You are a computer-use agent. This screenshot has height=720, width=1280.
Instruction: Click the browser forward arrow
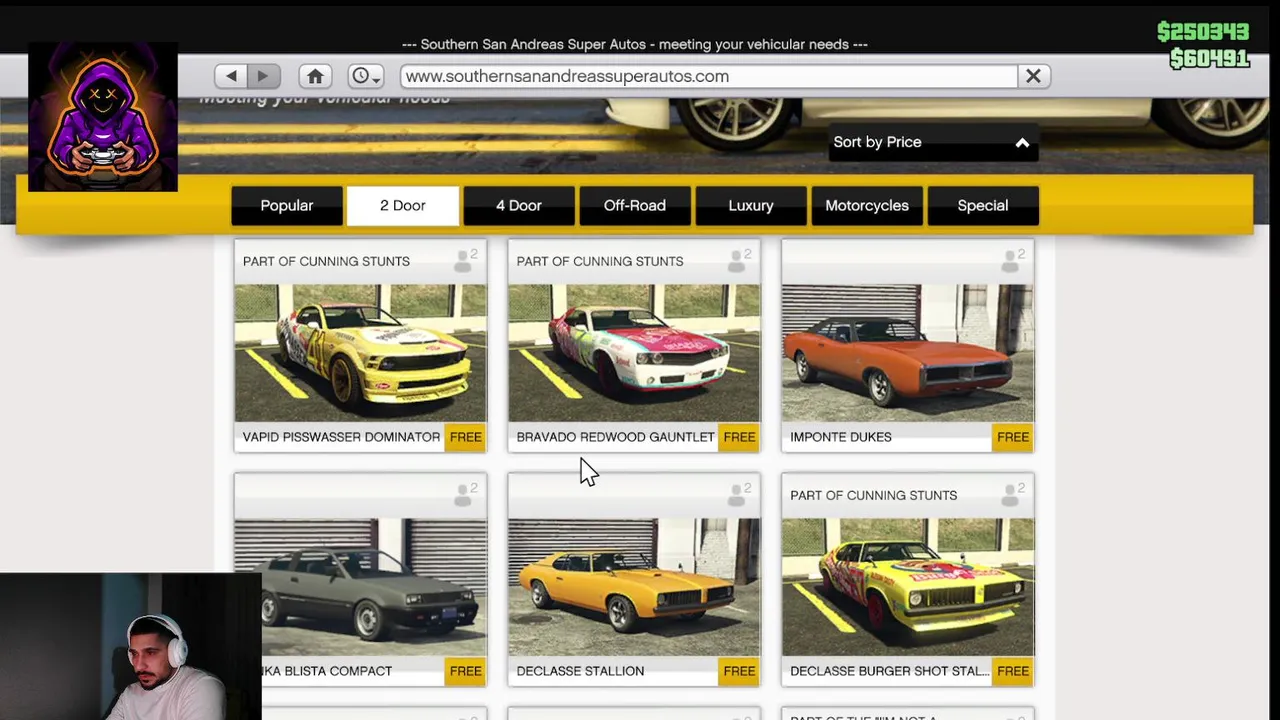(263, 76)
